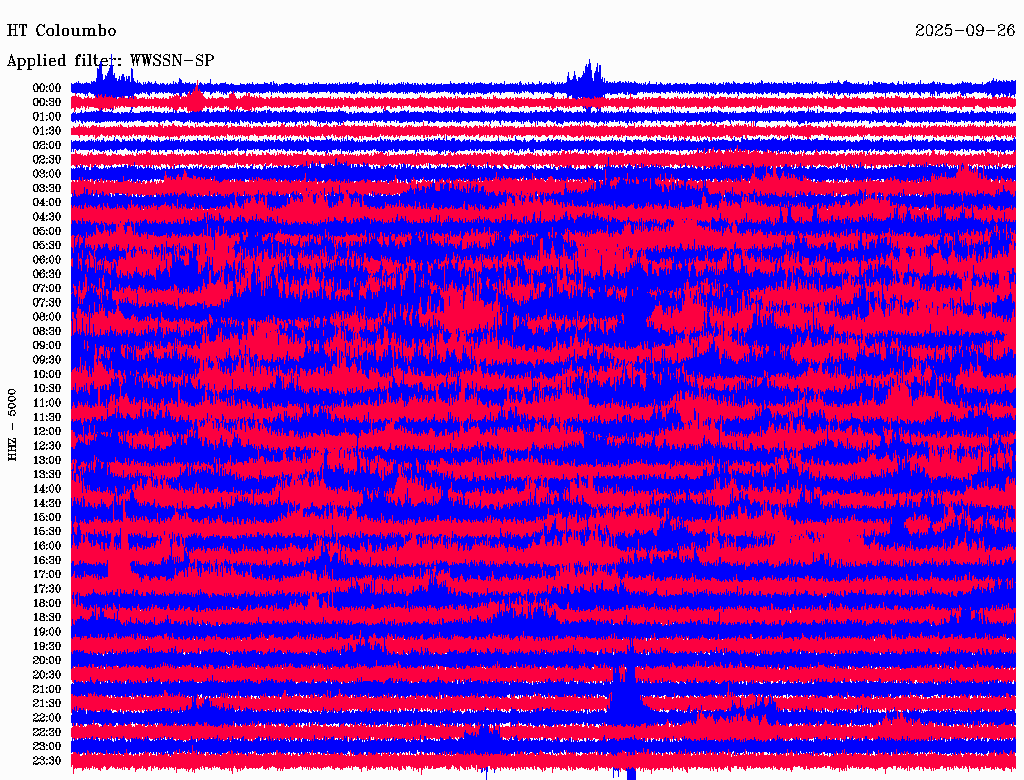
Task: Select the 03:30 time row label
Action: pyautogui.click(x=47, y=188)
